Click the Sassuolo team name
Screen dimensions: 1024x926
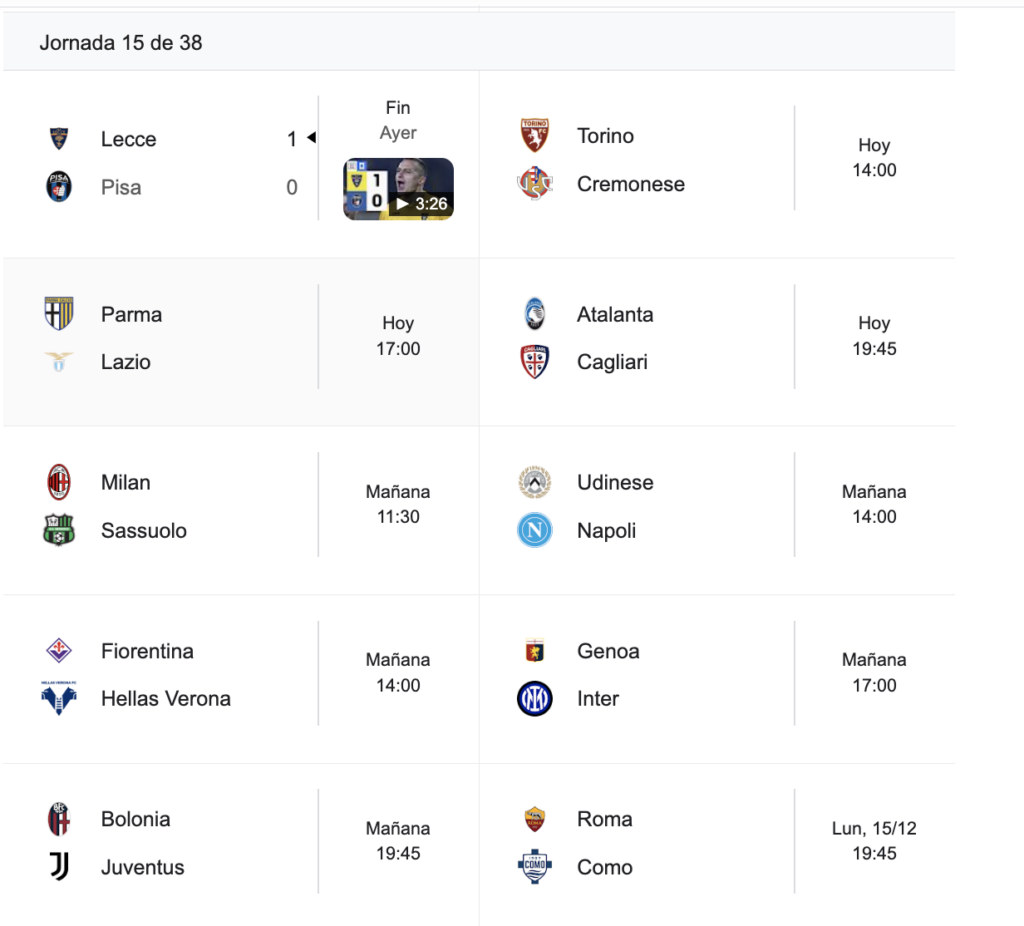tap(143, 530)
